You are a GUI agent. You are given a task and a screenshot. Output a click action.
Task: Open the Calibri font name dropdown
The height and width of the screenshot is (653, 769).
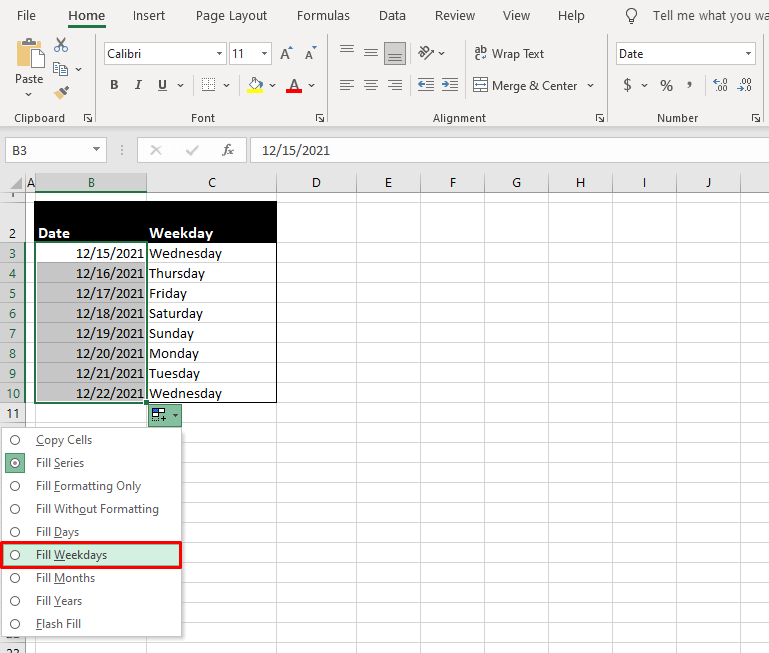[219, 53]
